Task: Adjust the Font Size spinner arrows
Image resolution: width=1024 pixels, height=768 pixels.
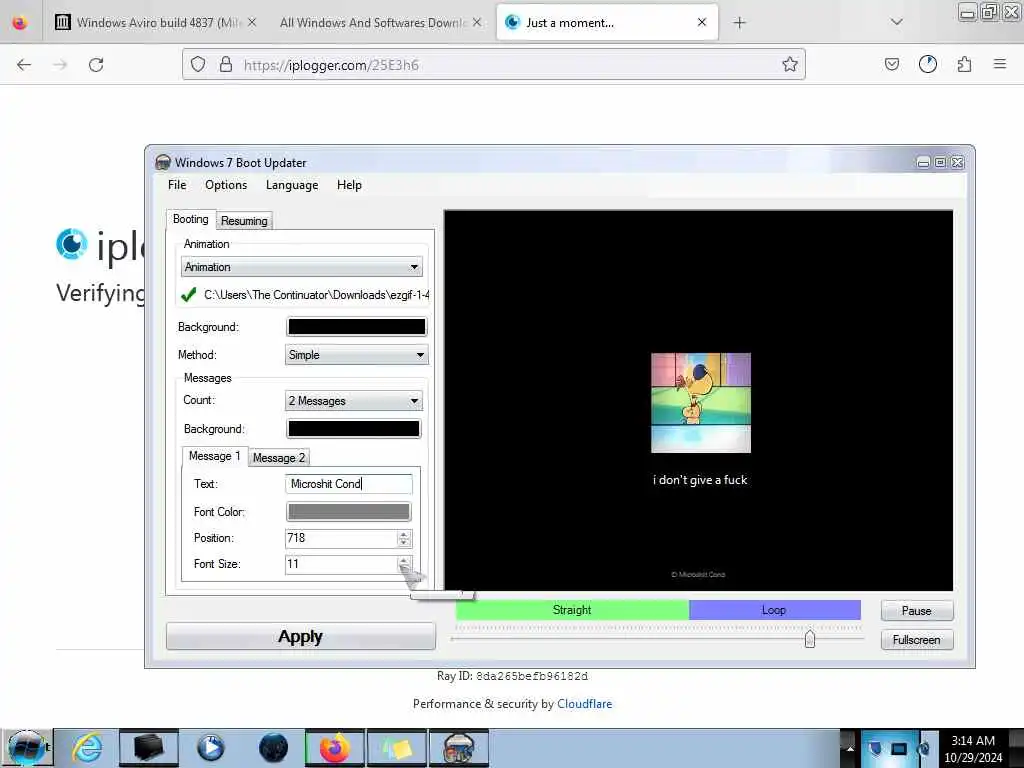Action: click(x=404, y=564)
